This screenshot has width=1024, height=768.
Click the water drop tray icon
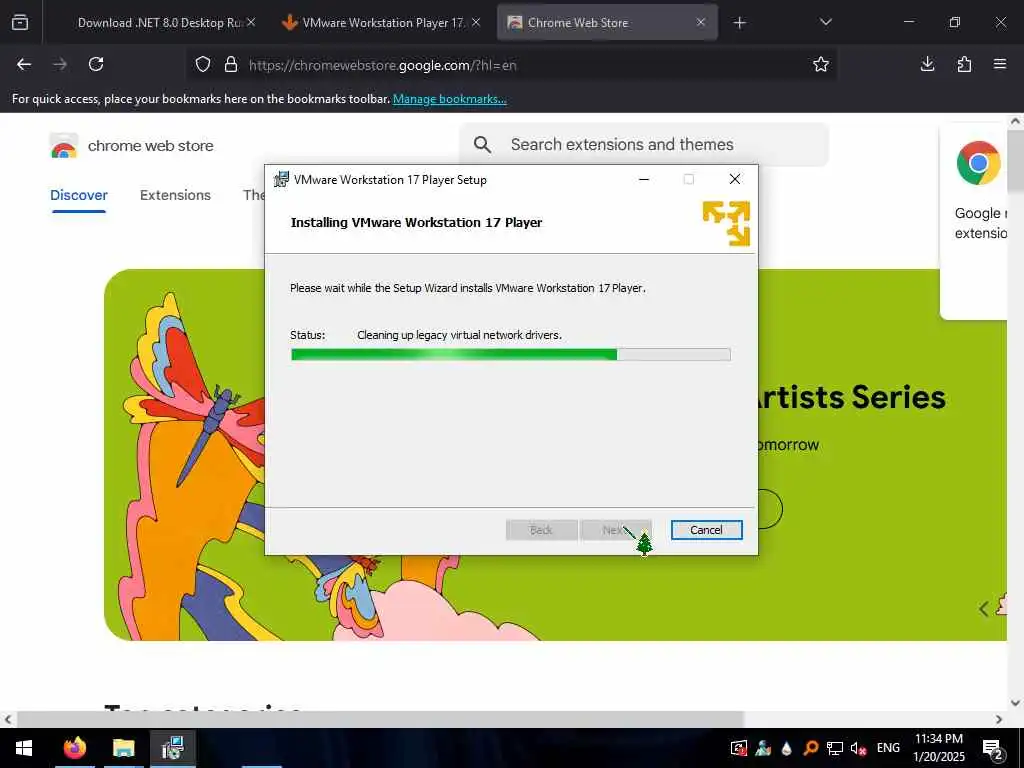(x=787, y=748)
